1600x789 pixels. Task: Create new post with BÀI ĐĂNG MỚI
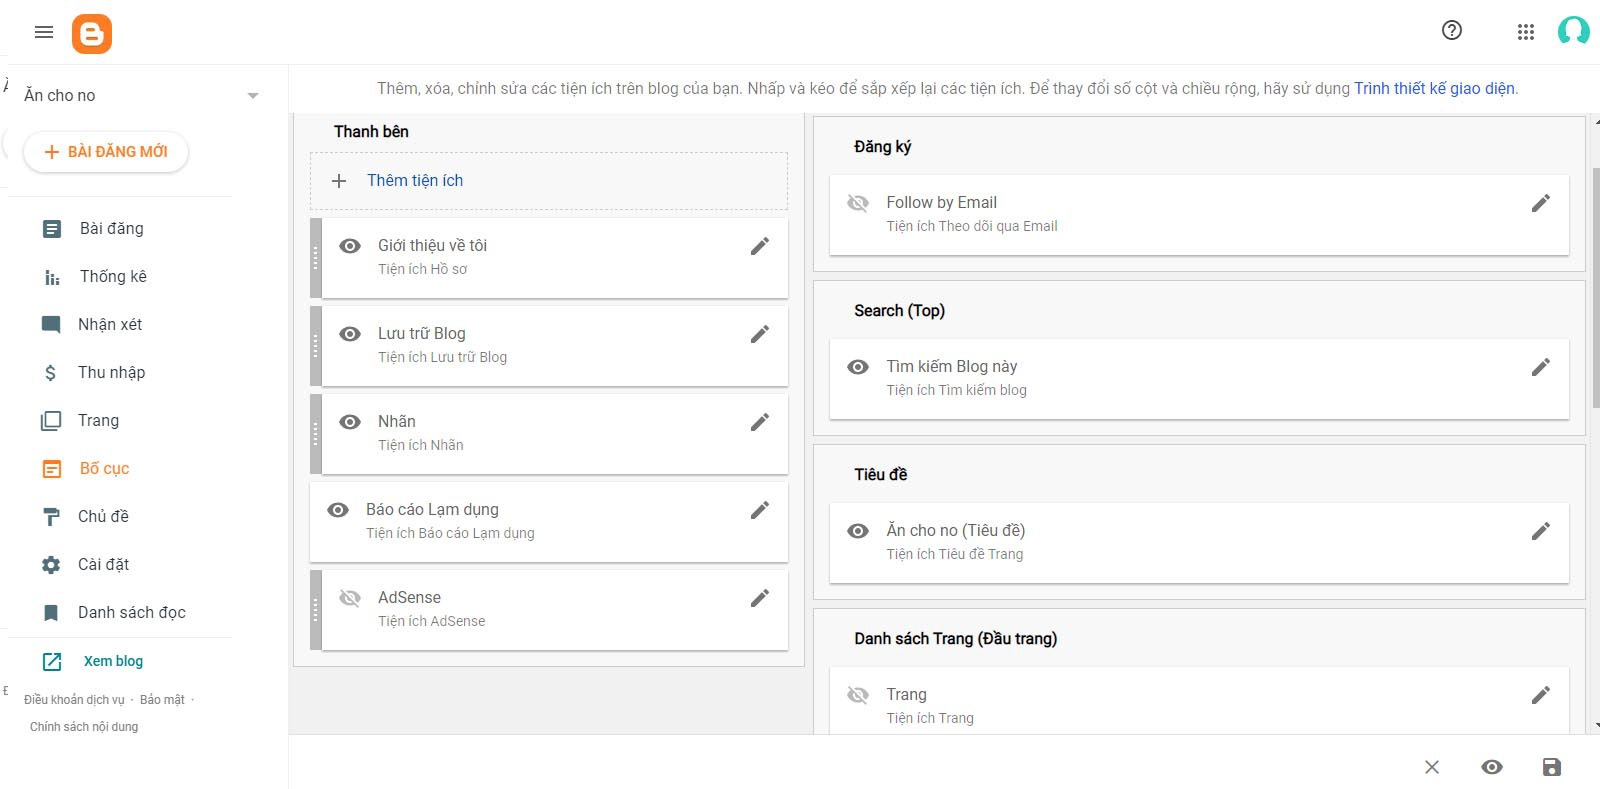[x=106, y=152]
